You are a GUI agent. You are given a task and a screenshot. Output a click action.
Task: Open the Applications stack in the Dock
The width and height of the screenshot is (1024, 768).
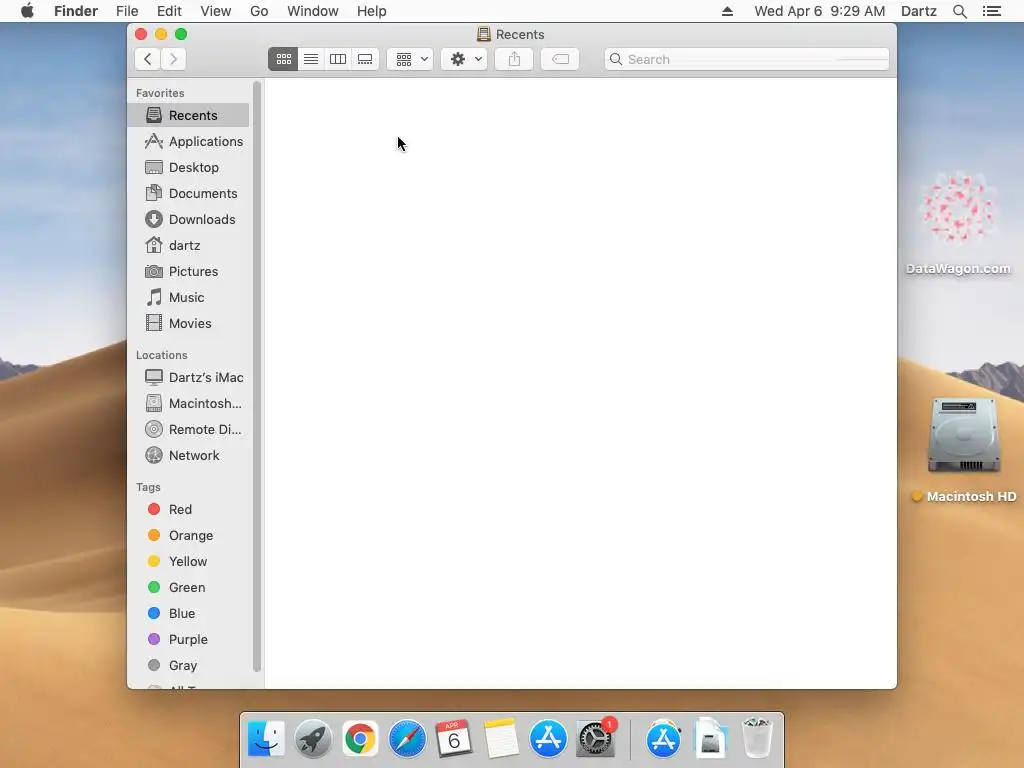[x=664, y=739]
